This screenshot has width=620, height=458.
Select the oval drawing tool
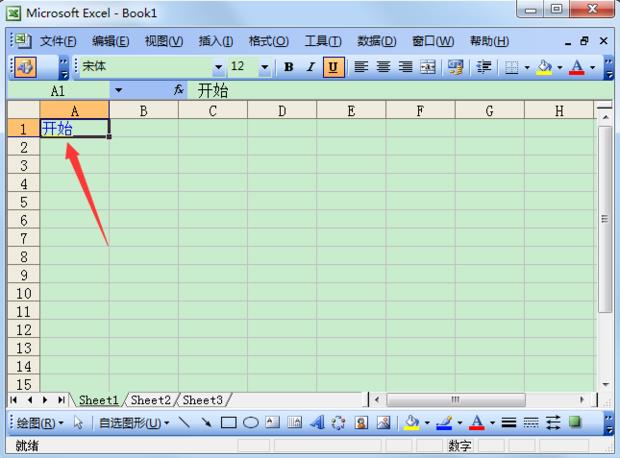(251, 423)
